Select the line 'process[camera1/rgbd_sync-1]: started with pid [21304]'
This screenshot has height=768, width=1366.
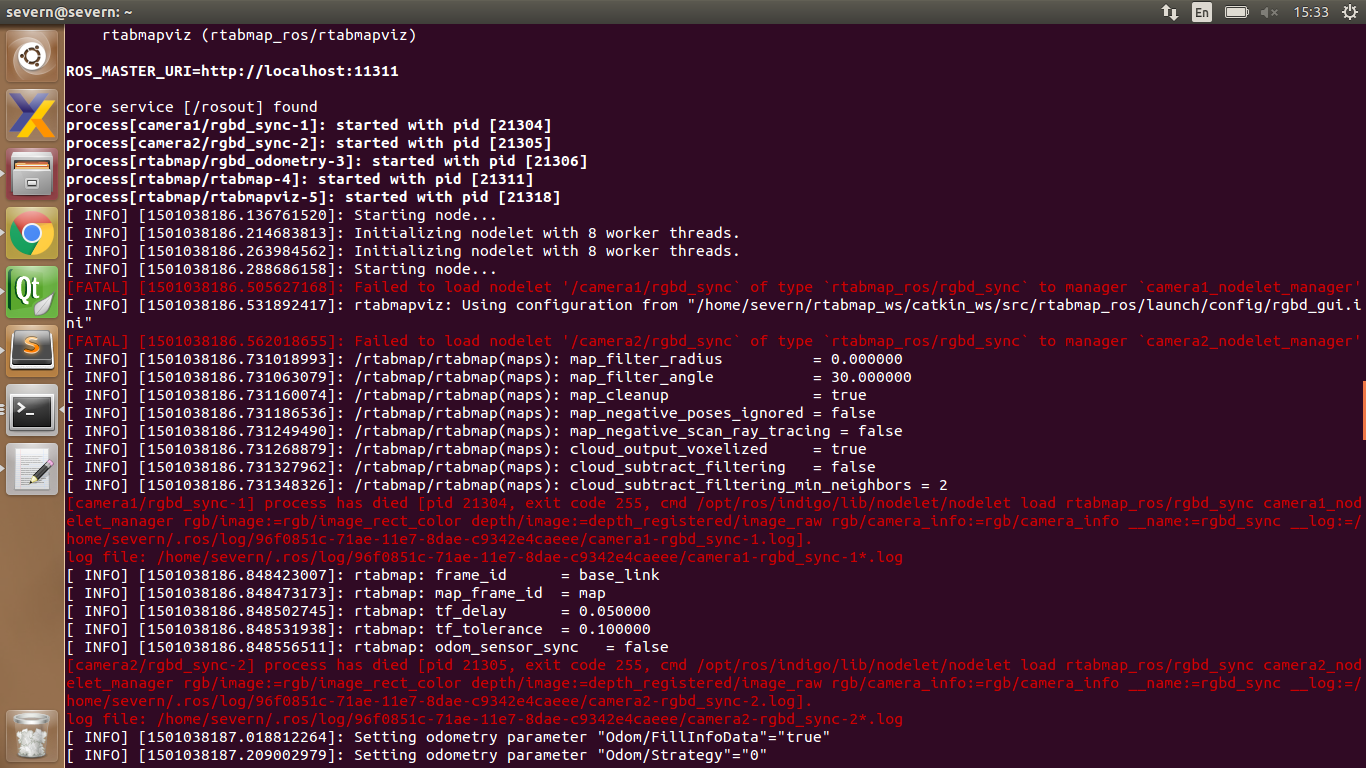309,125
